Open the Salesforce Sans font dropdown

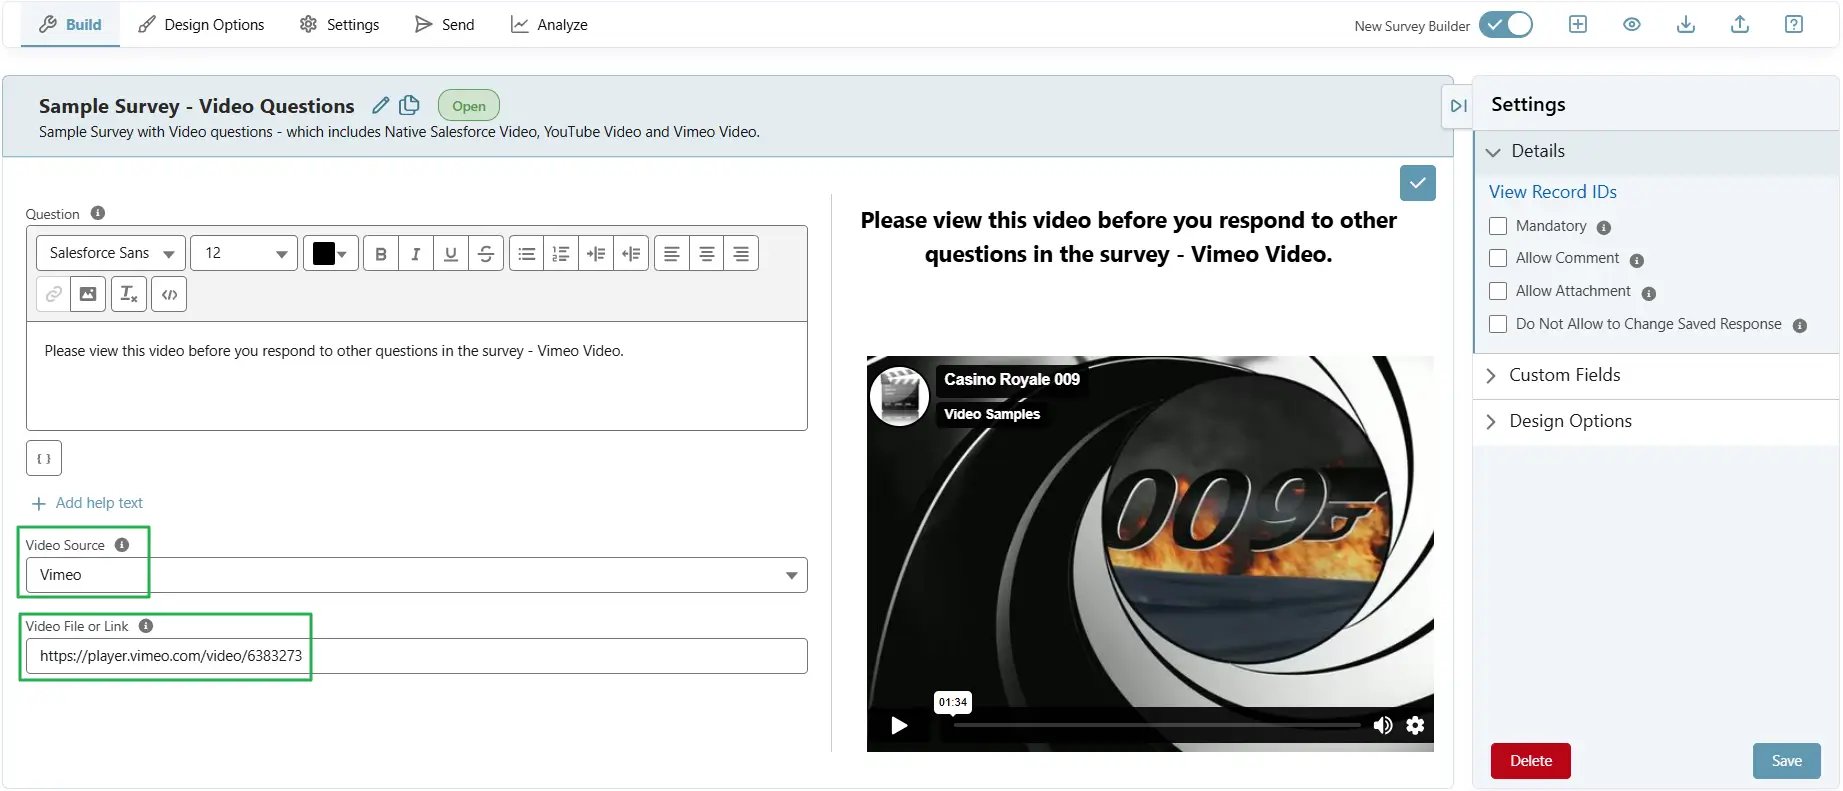(x=111, y=254)
